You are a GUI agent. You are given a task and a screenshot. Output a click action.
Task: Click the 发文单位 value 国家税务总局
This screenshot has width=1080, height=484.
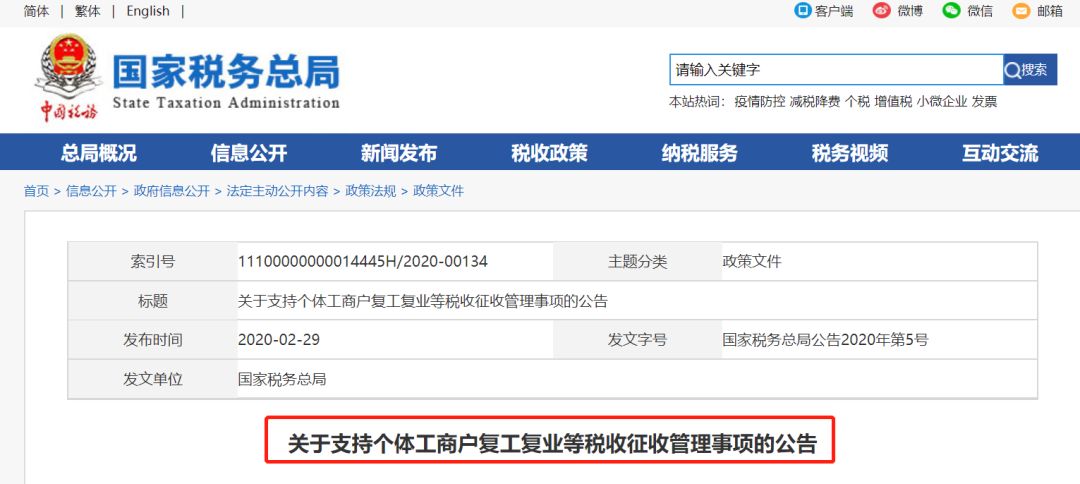point(282,379)
